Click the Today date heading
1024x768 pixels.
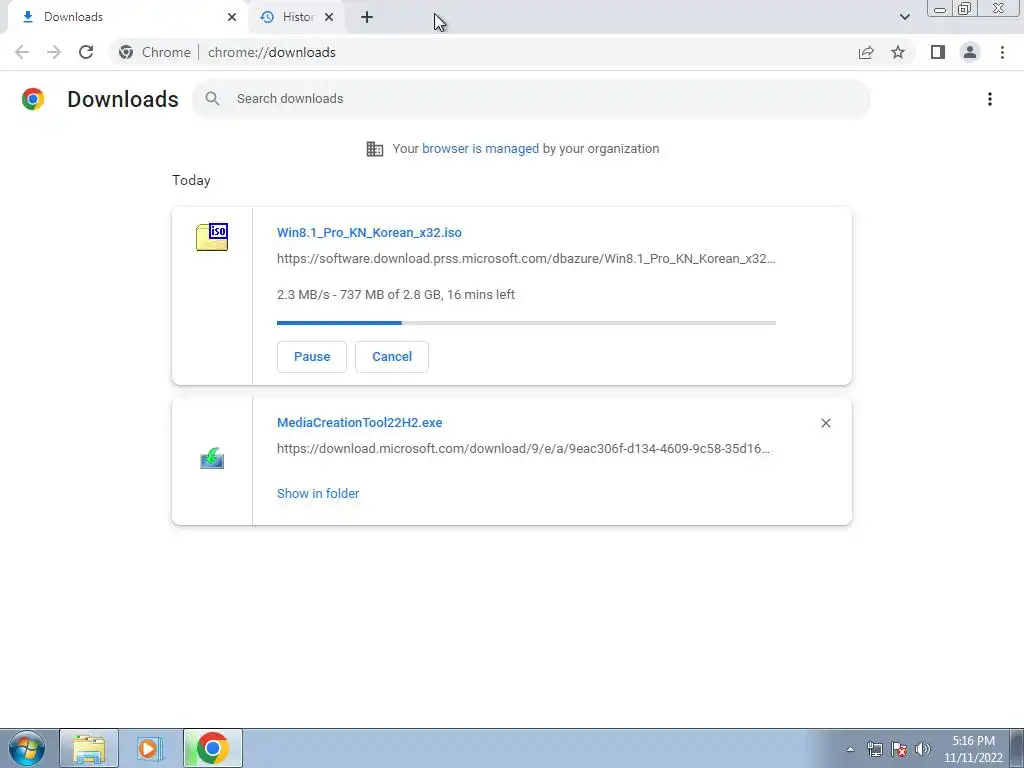point(191,180)
